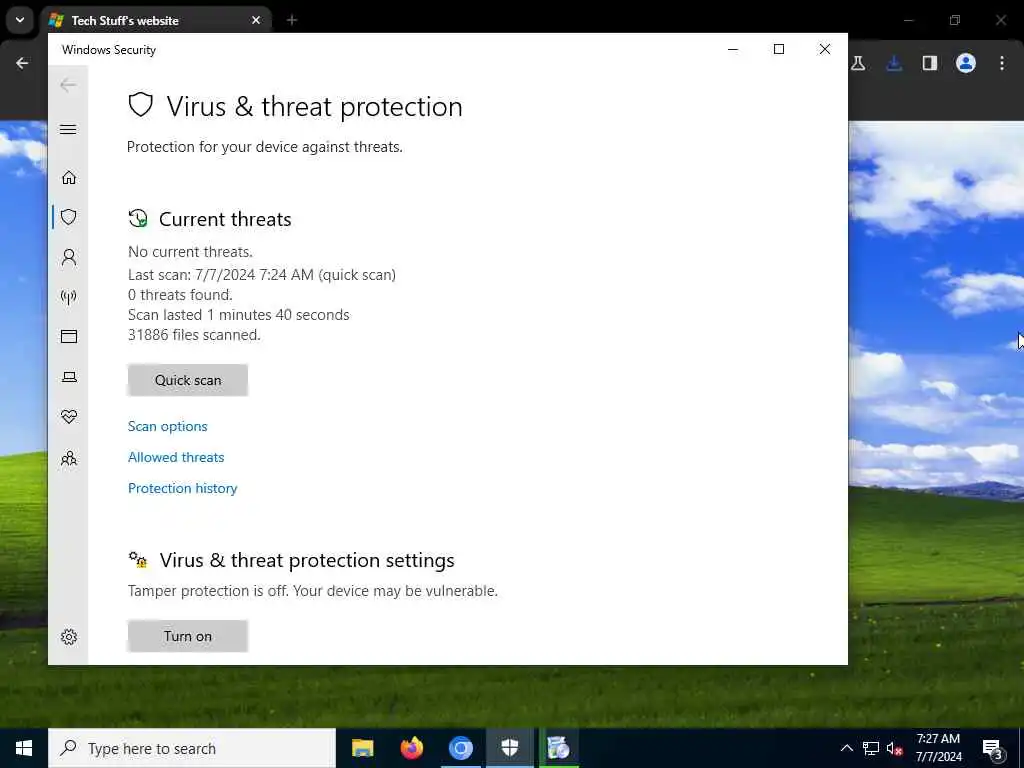The image size is (1024, 768).
Task: Expand the hamburger navigation menu
Action: 68,129
